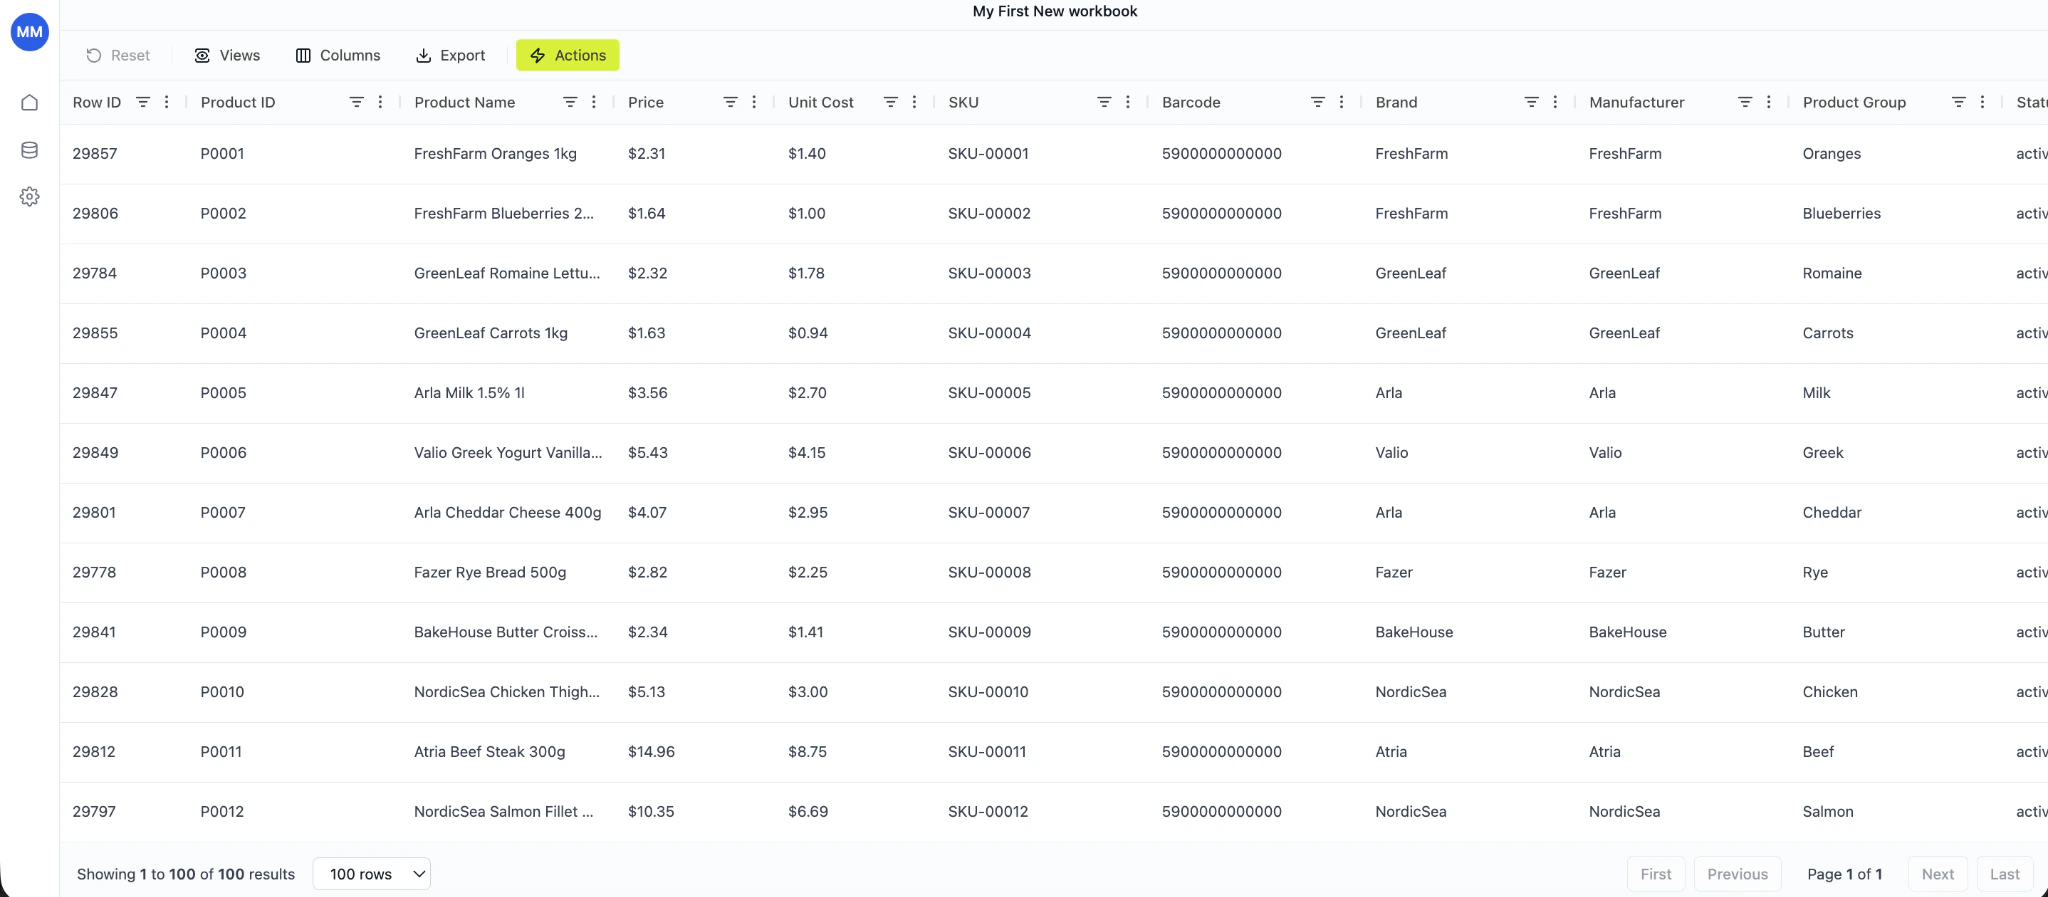Open three-dot menu for SKU column
2048x897 pixels.
point(1128,102)
